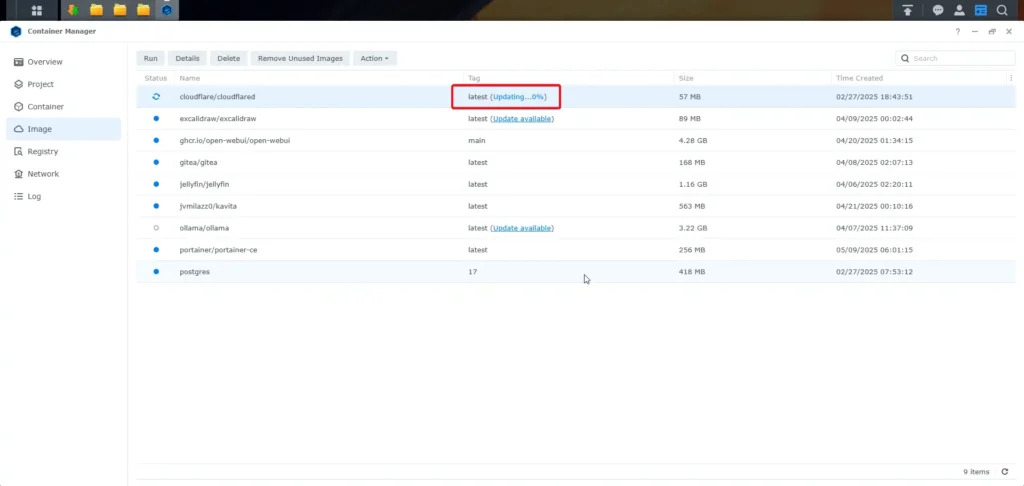The image size is (1024, 486).
Task: Select the jellyfin/jellyfin image name
Action: coord(204,184)
